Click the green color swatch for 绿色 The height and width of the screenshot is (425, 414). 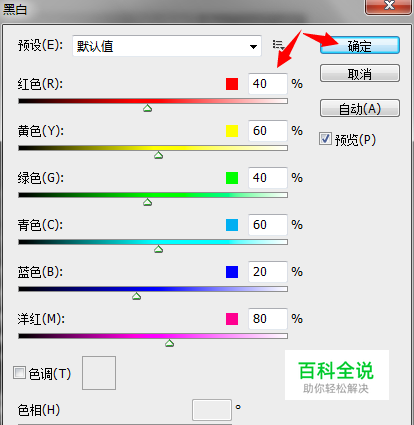(232, 178)
